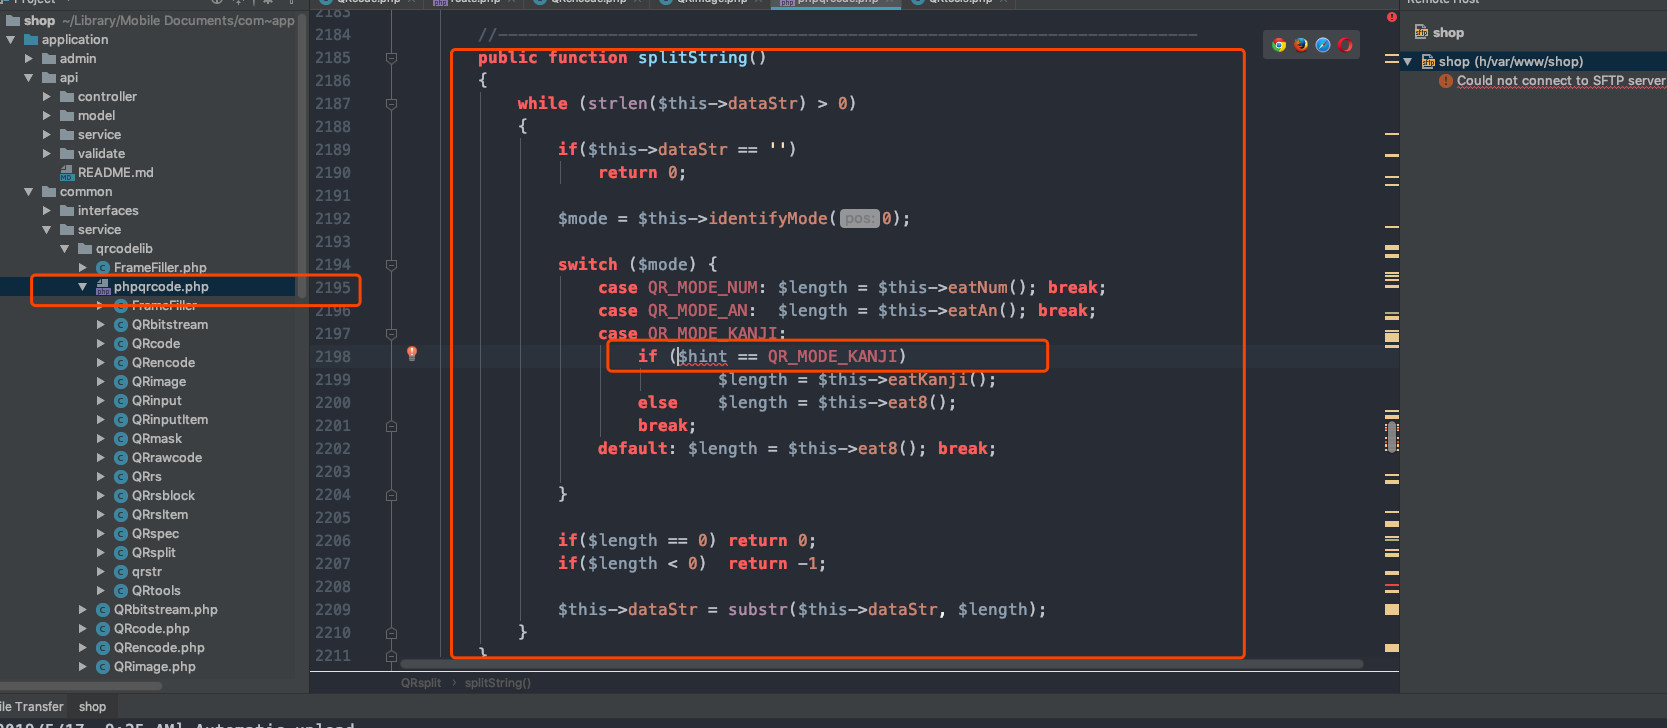Click the QRinput class icon
Viewport: 1667px width, 728px height.
(x=121, y=401)
